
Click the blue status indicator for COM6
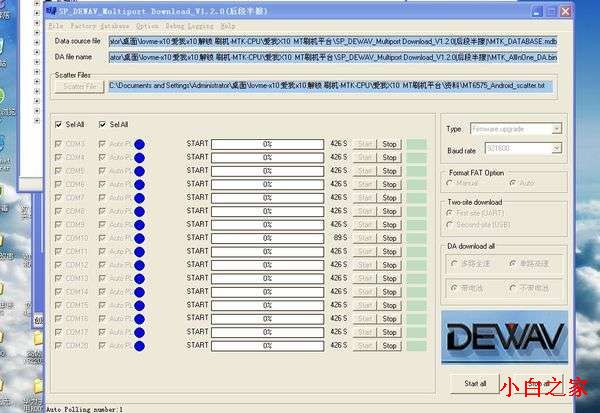139,184
